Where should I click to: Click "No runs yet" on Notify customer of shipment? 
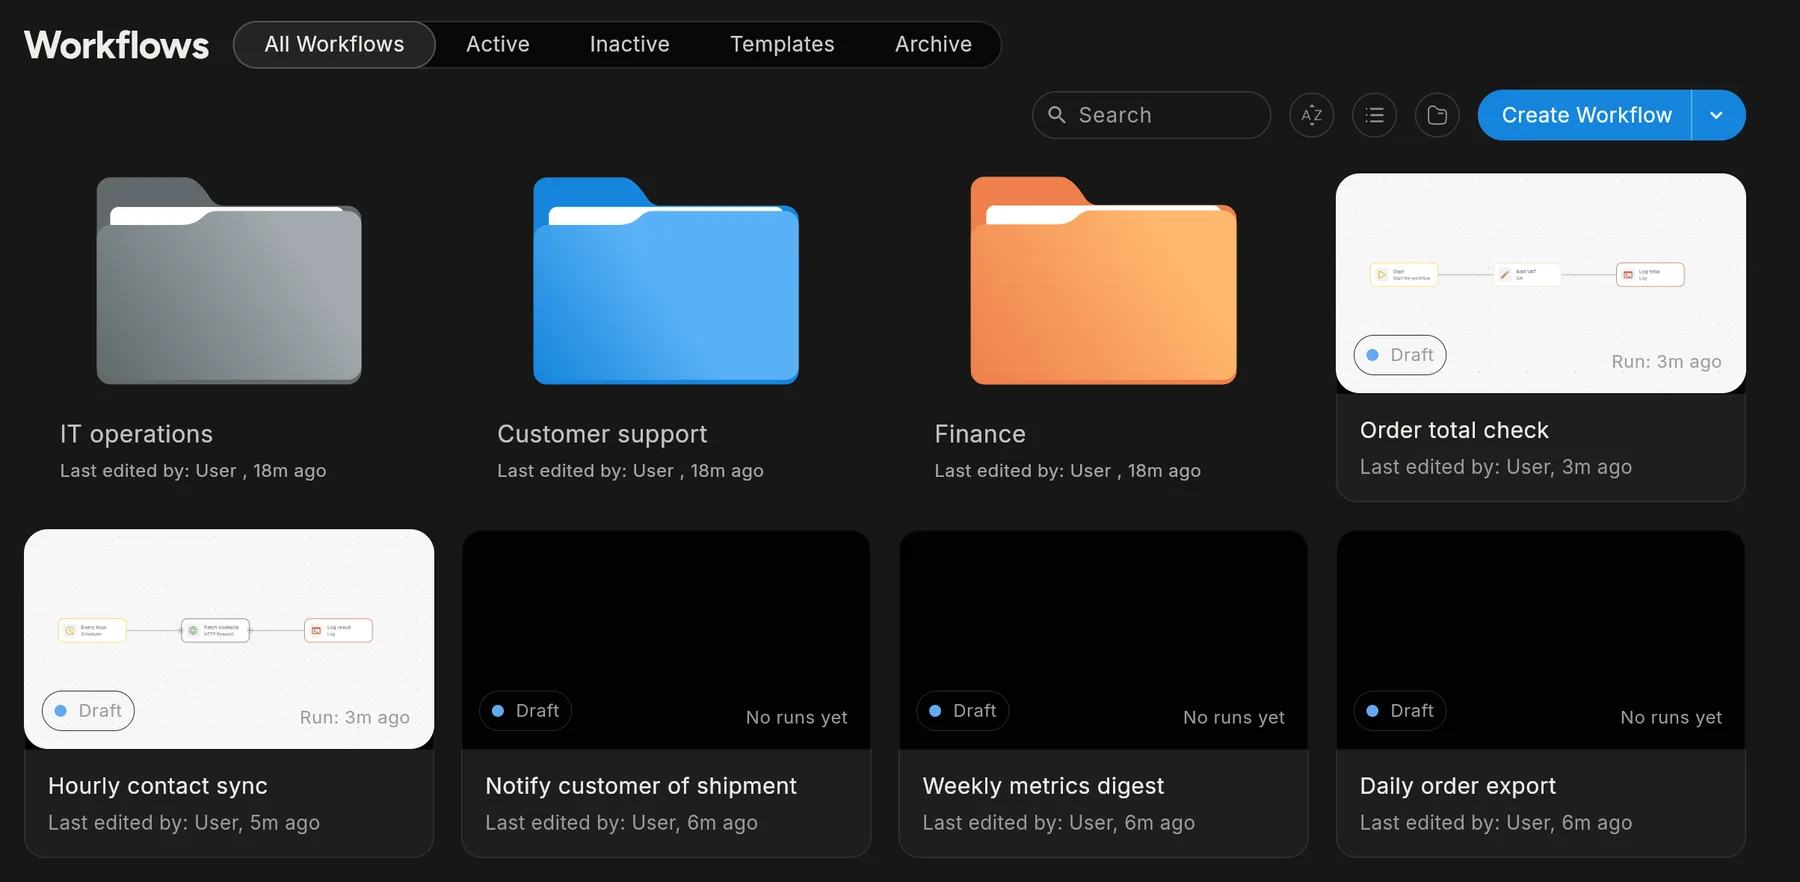797,718
